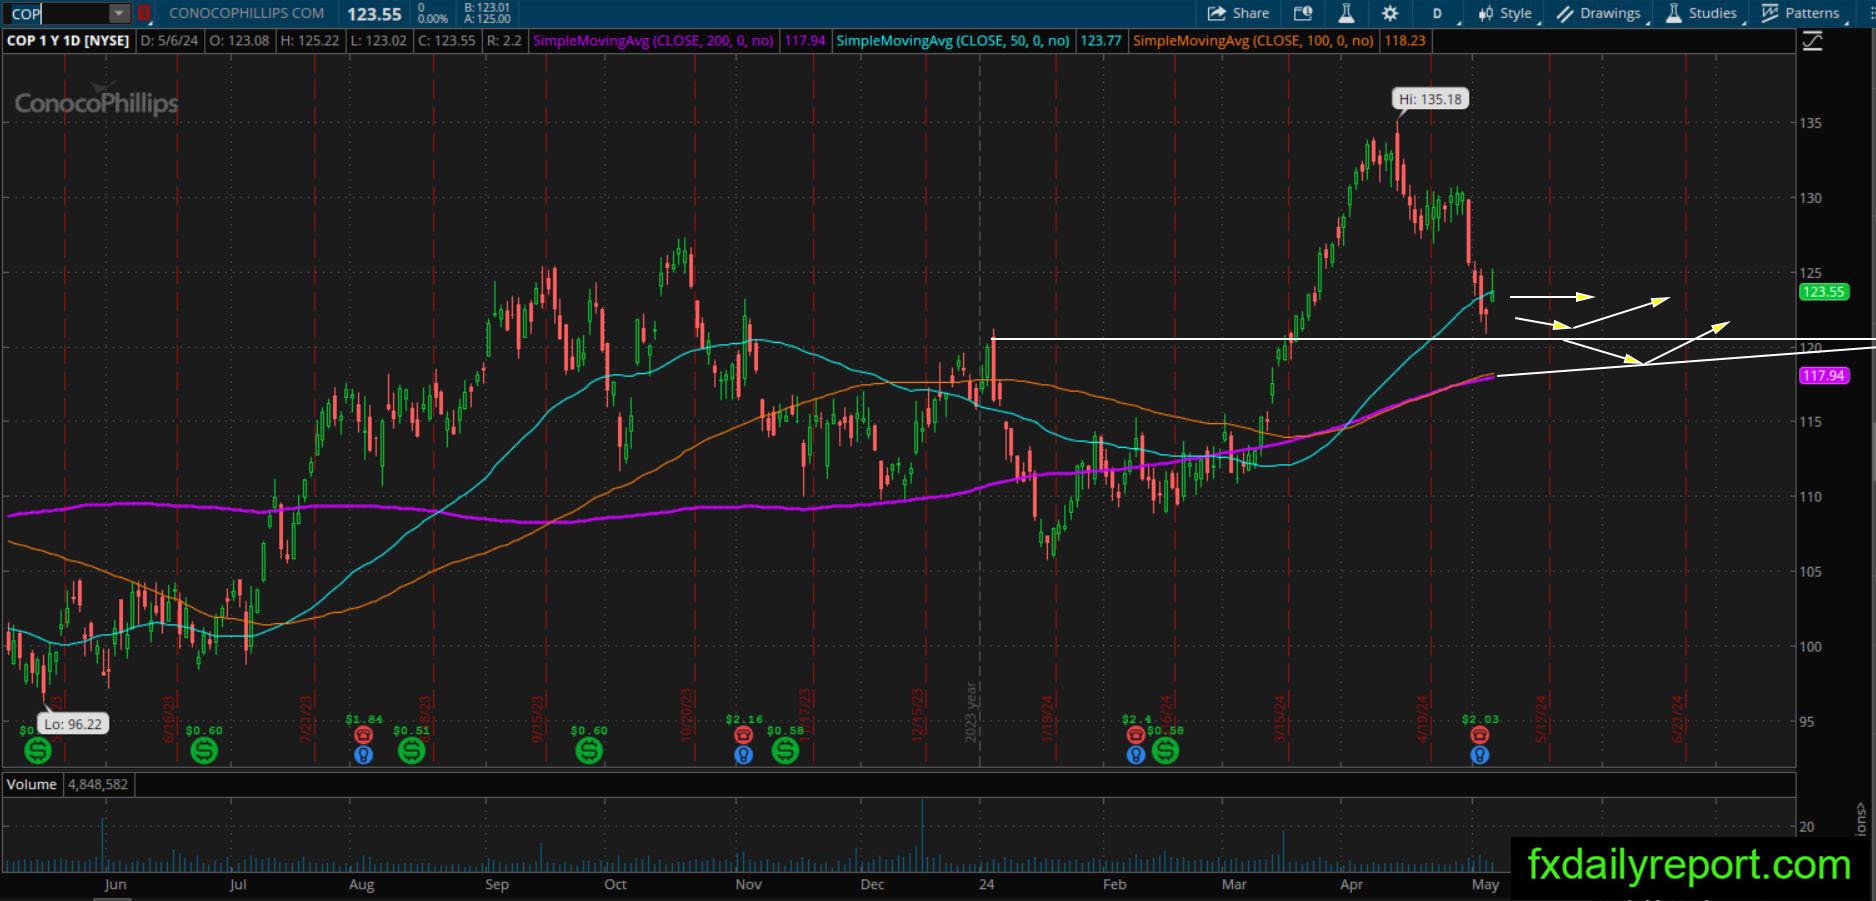
Task: Click the 118.23 moving average value
Action: click(x=1405, y=41)
